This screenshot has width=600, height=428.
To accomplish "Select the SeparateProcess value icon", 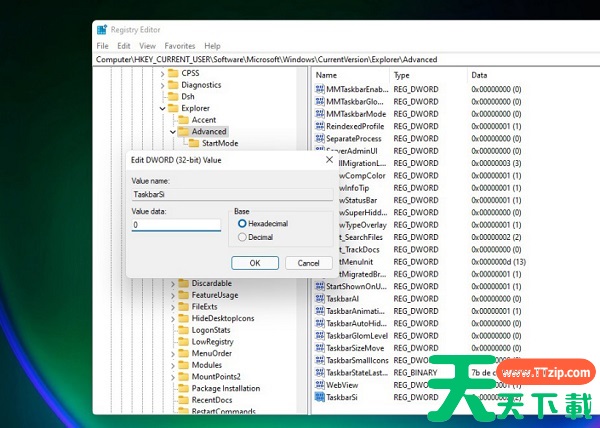I will coord(320,138).
